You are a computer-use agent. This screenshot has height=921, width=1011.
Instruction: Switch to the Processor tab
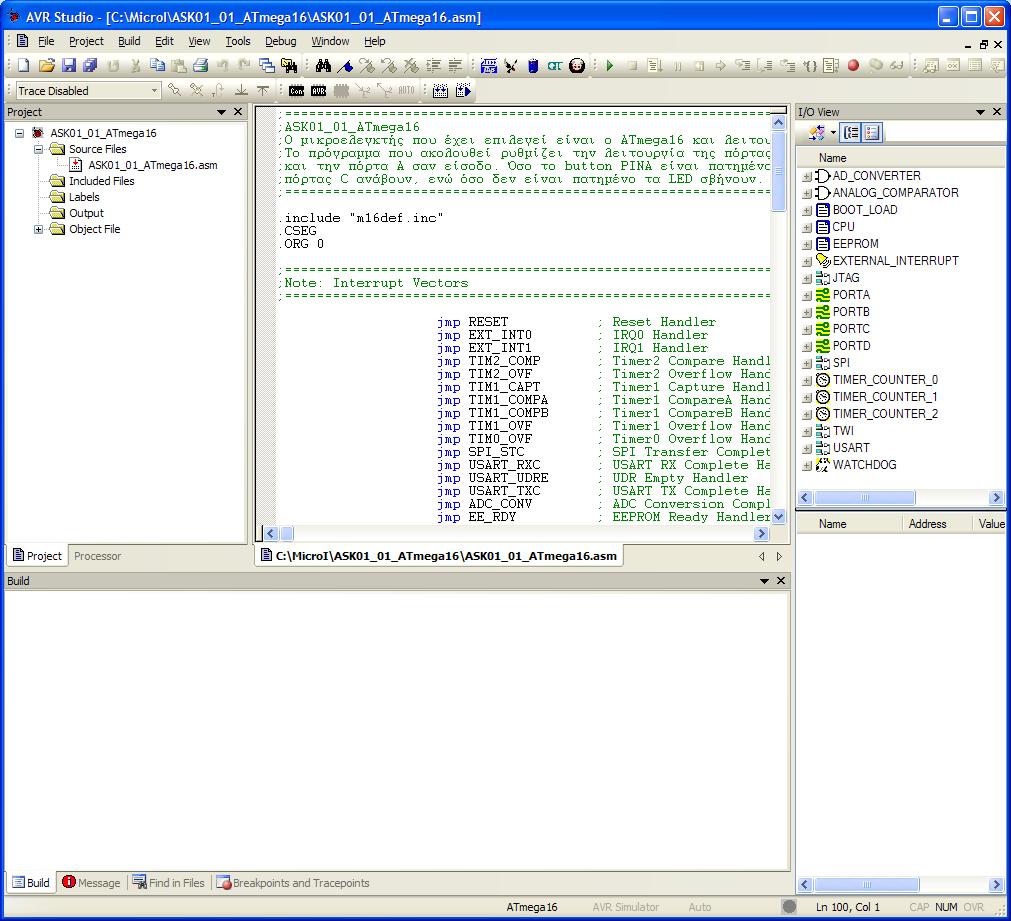[97, 556]
